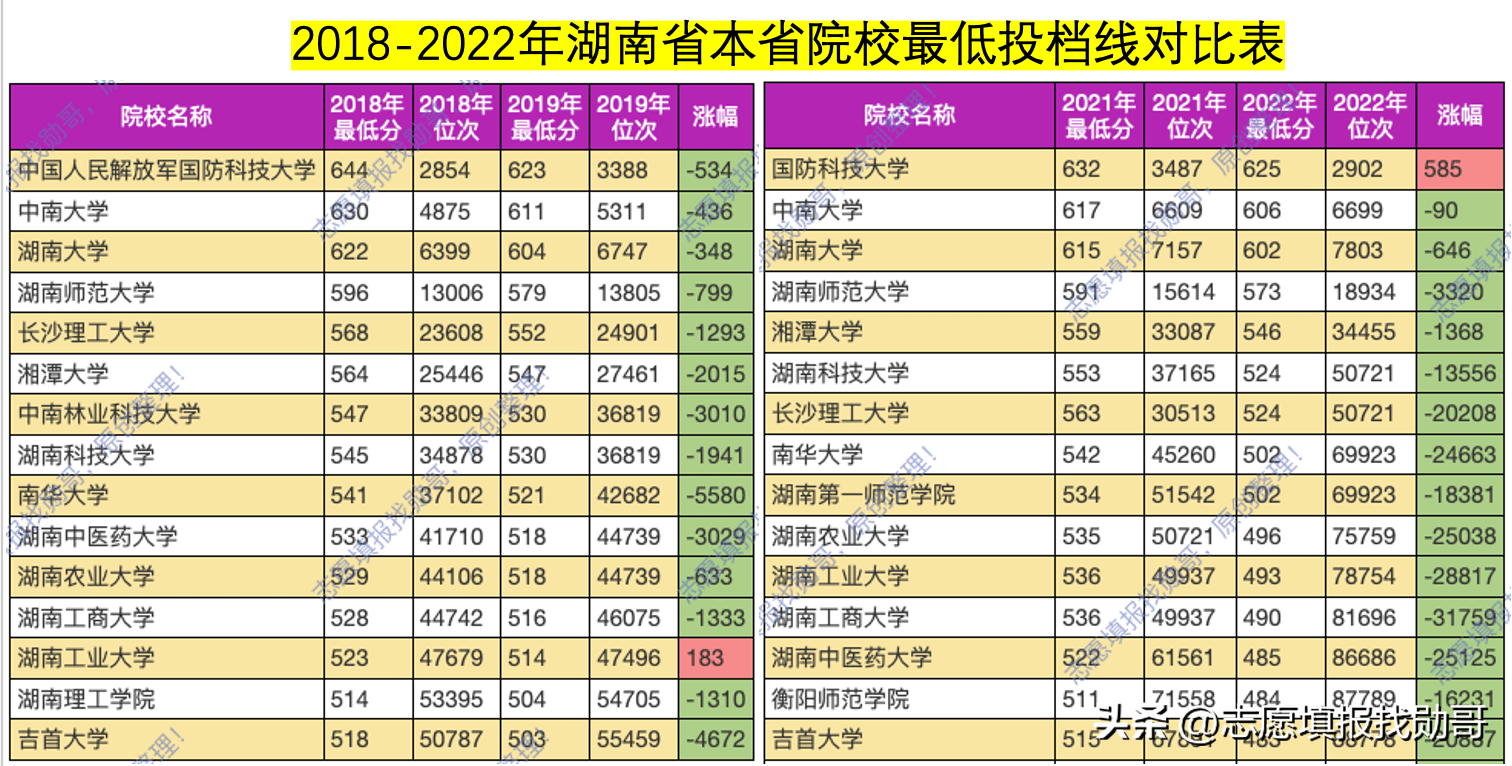Click the rank value 34455

tap(1364, 332)
